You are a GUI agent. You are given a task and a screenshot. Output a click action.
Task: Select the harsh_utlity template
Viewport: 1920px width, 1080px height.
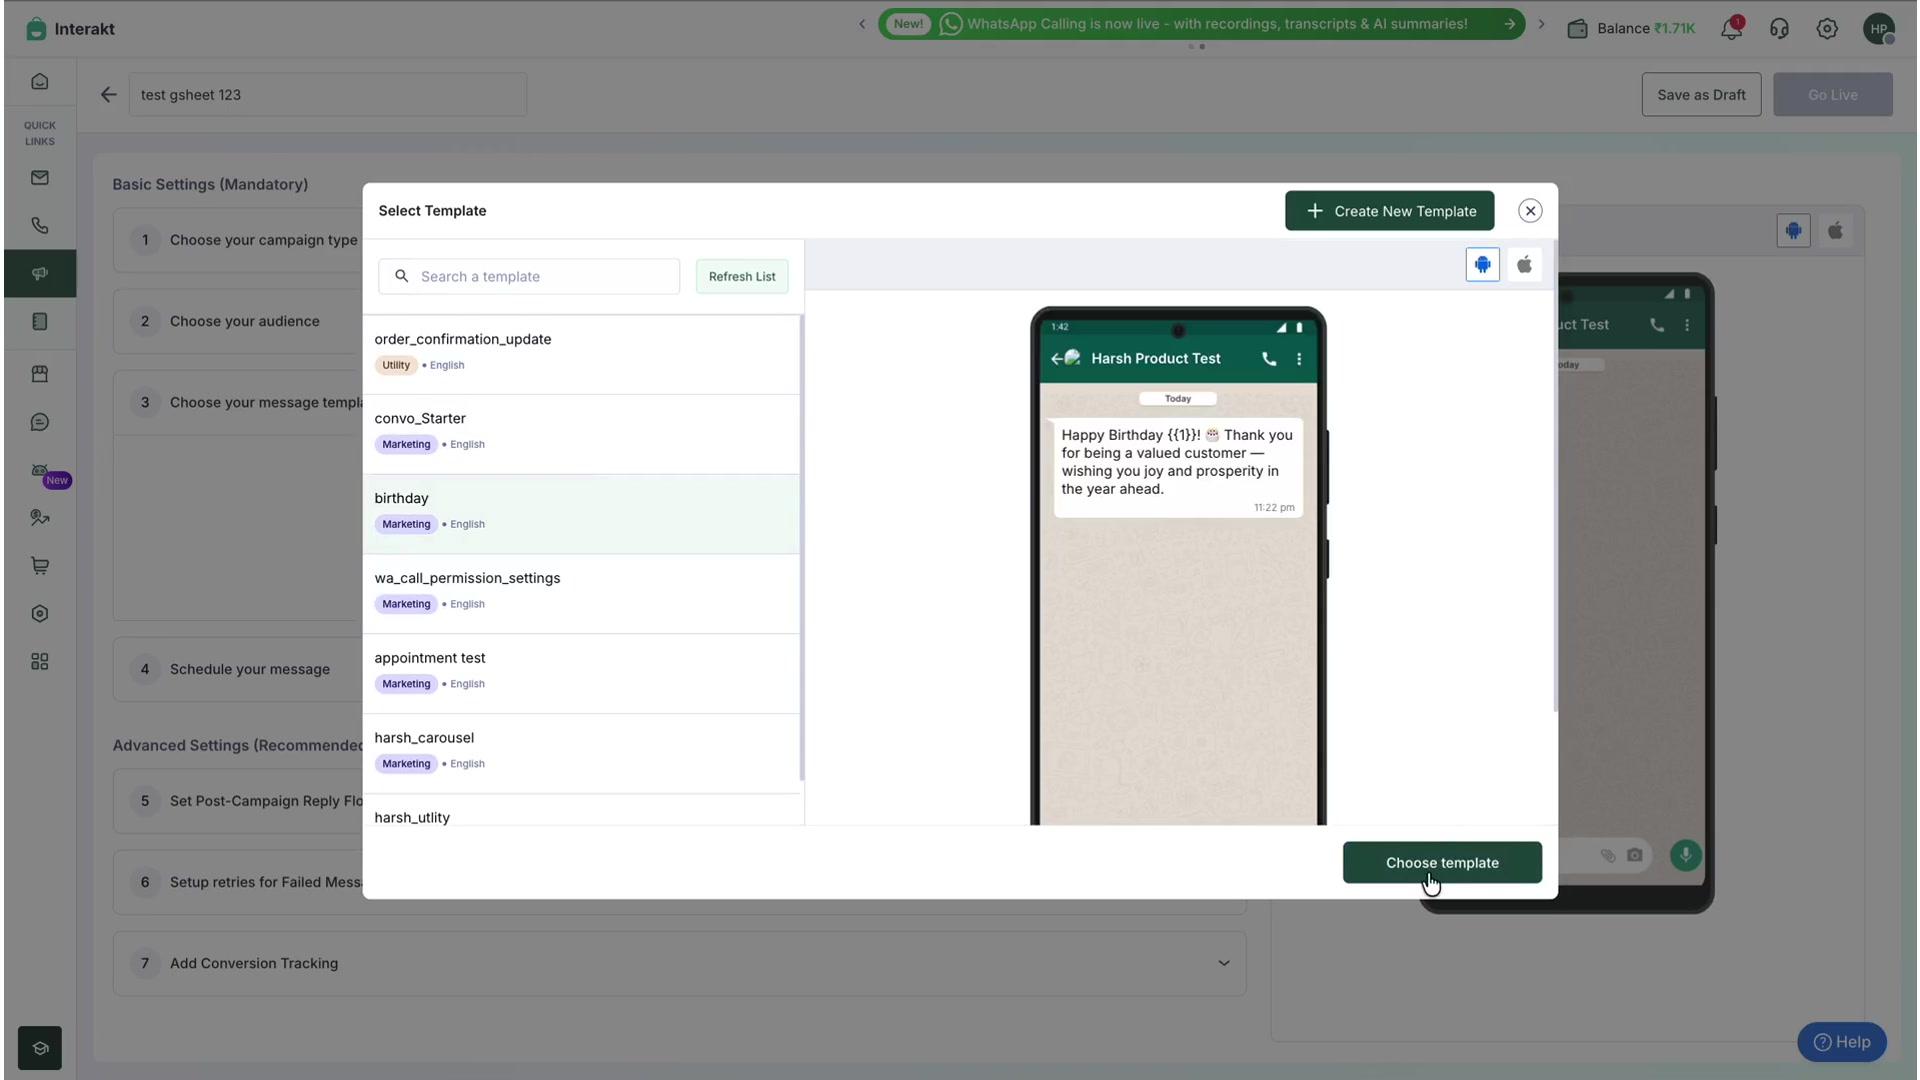tap(581, 811)
